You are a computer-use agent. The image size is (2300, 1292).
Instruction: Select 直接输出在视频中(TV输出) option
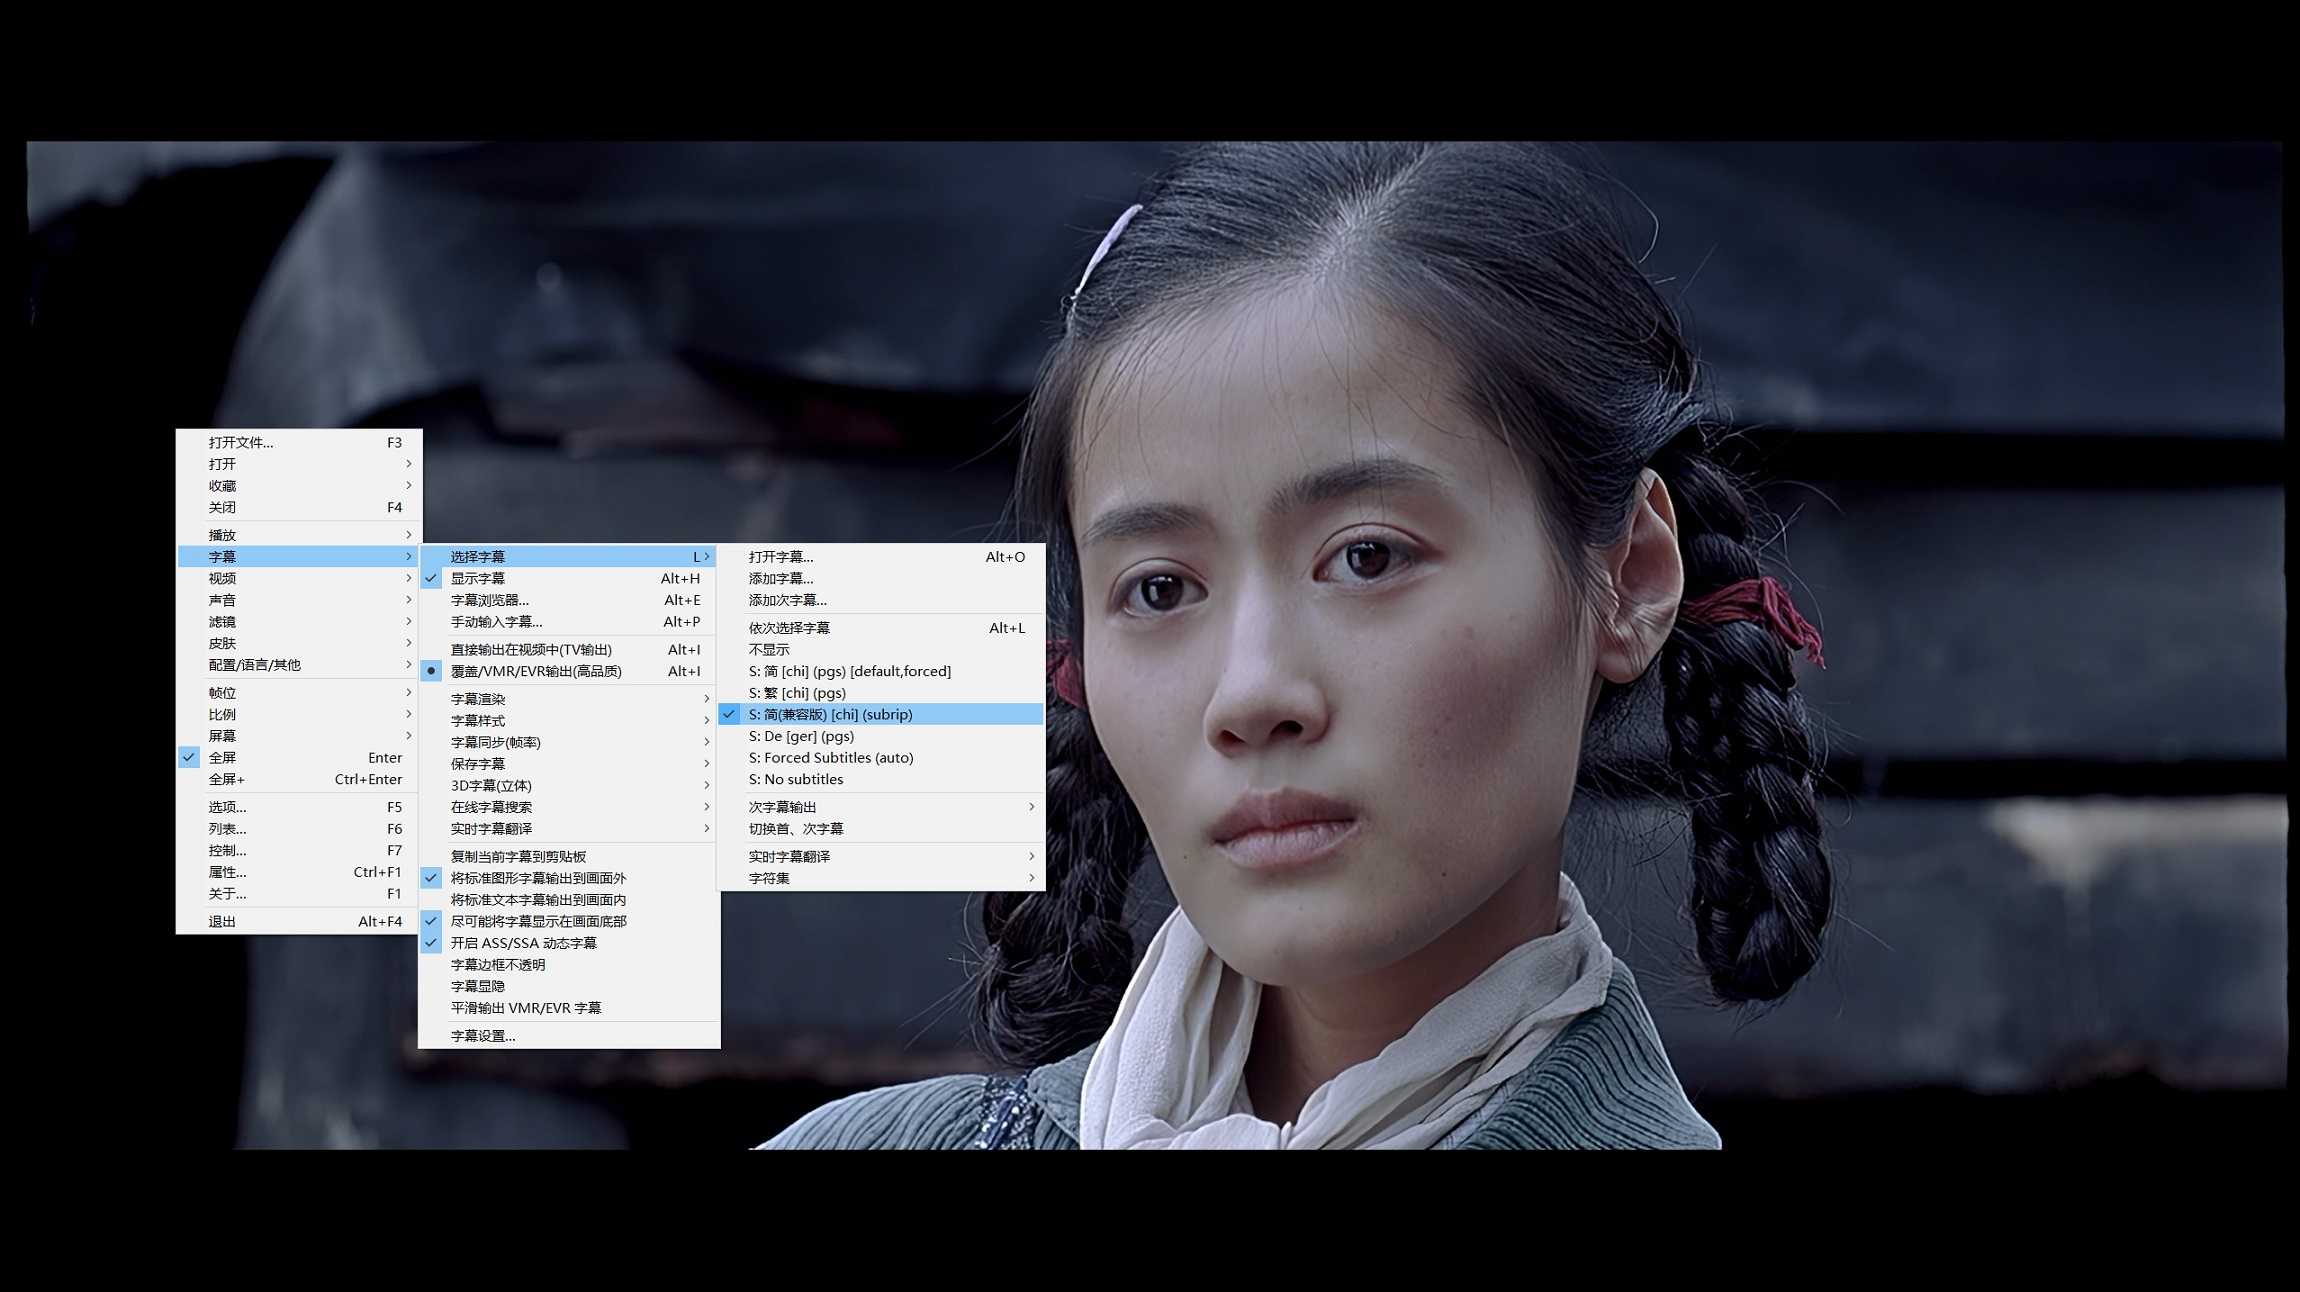point(568,649)
